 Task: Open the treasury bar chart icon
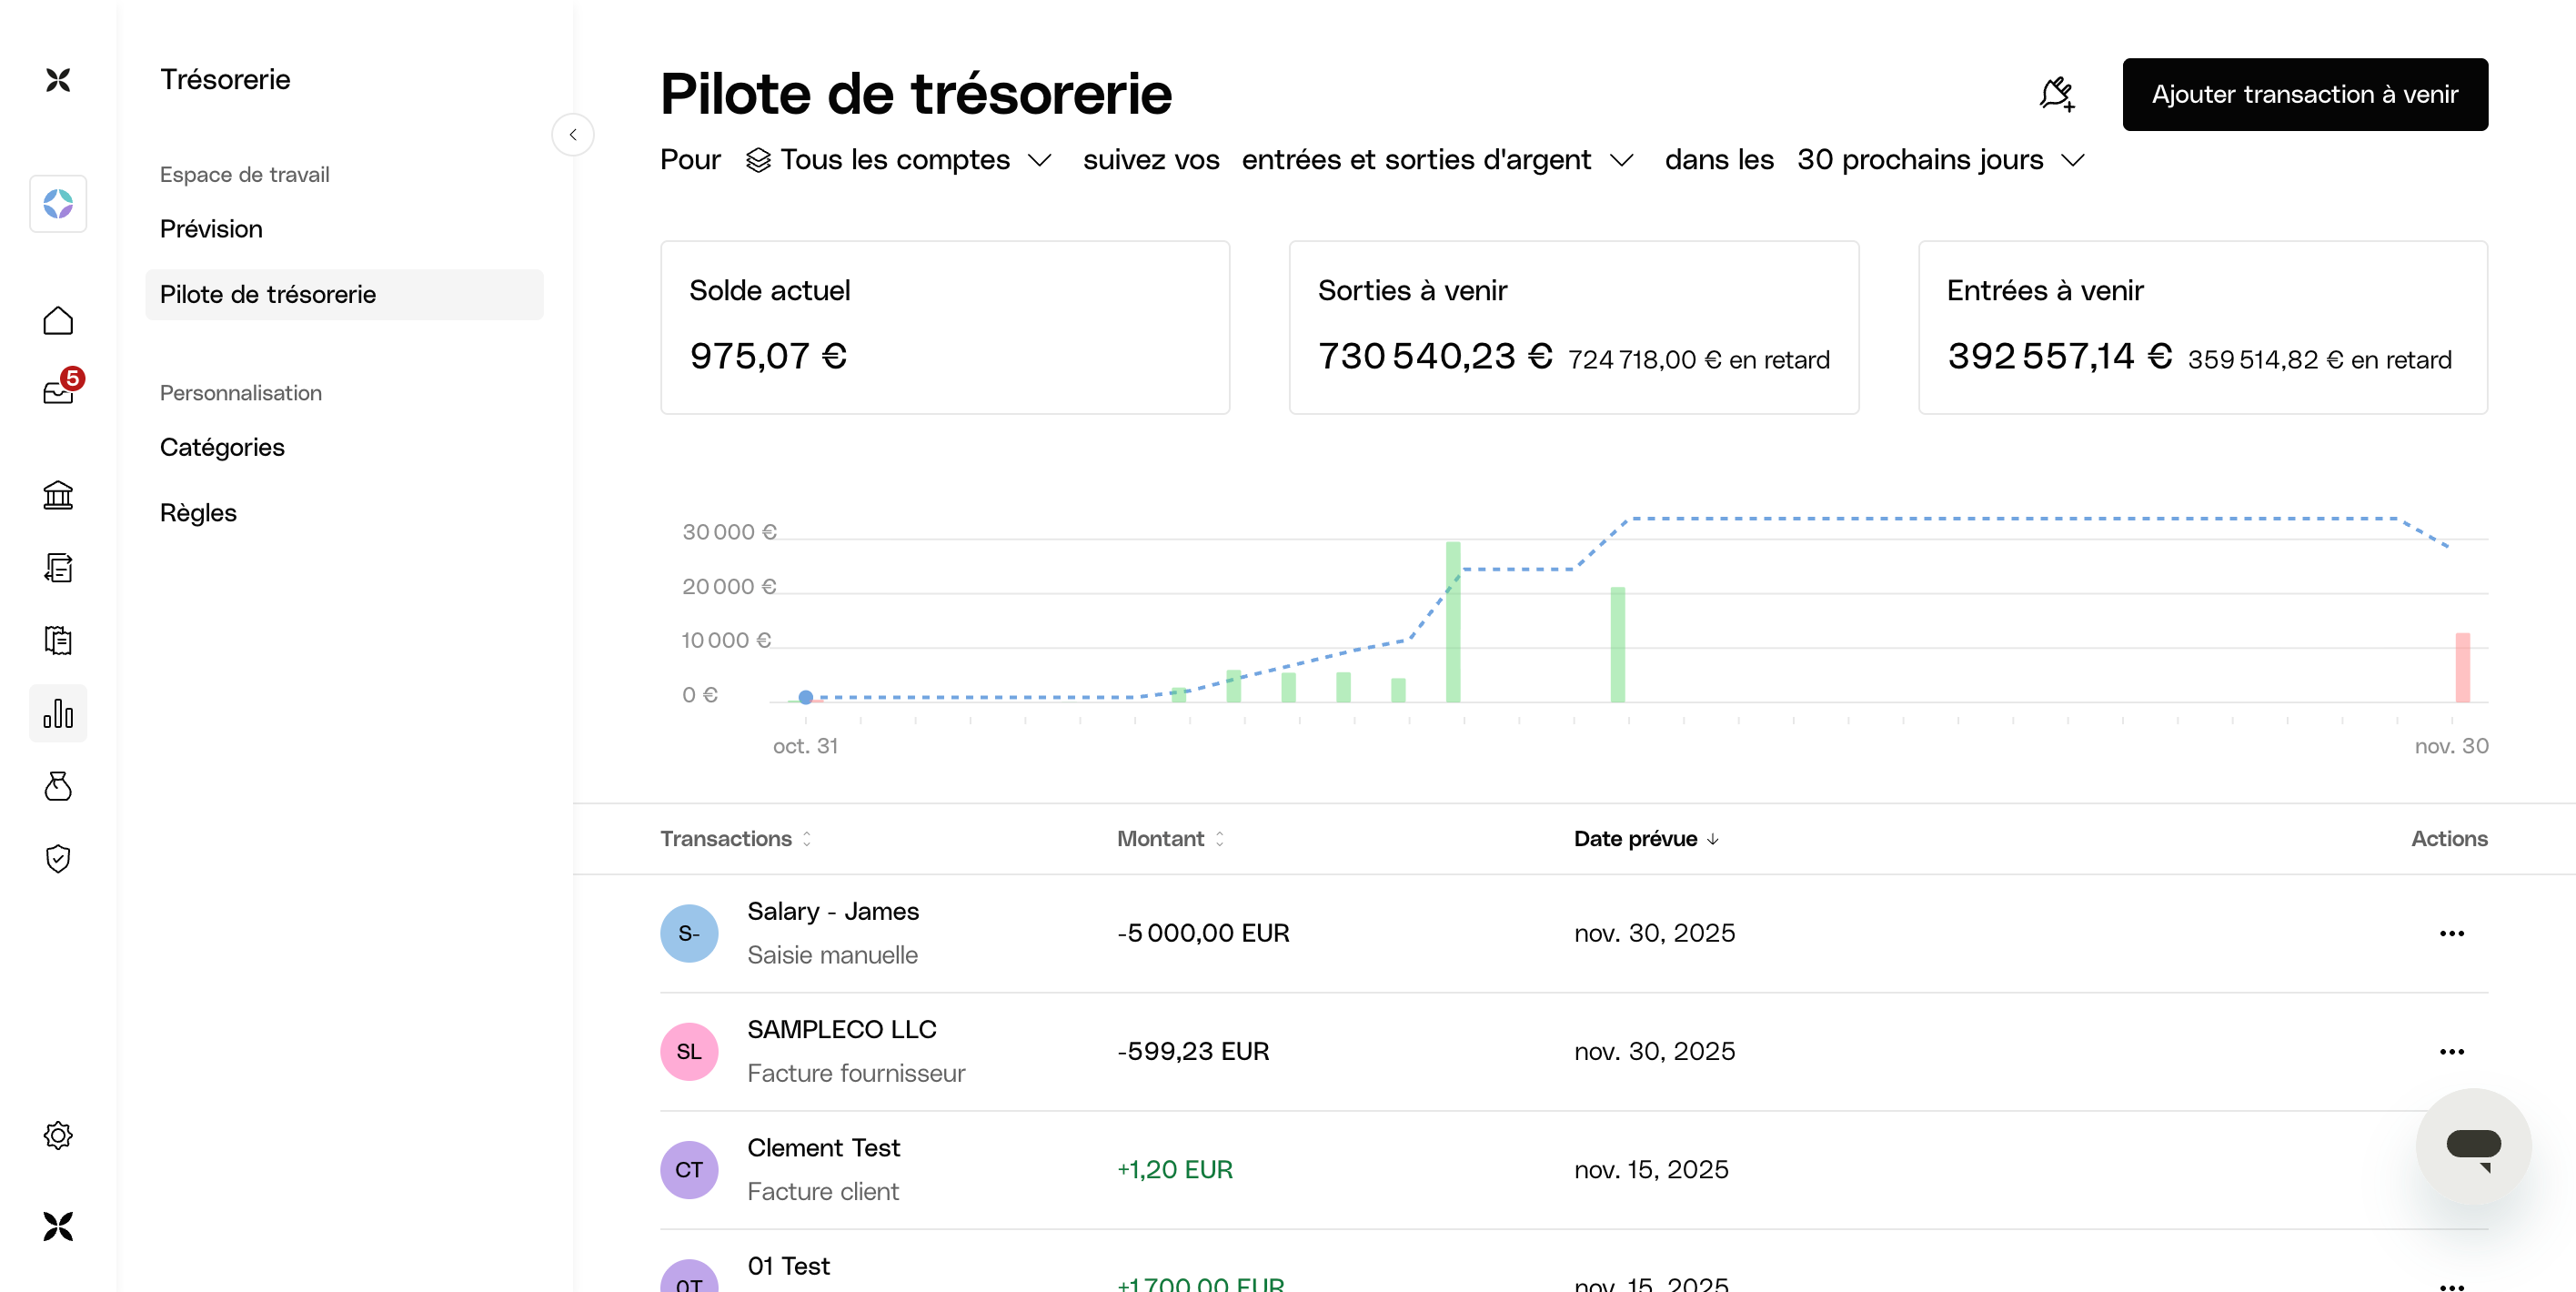click(58, 713)
